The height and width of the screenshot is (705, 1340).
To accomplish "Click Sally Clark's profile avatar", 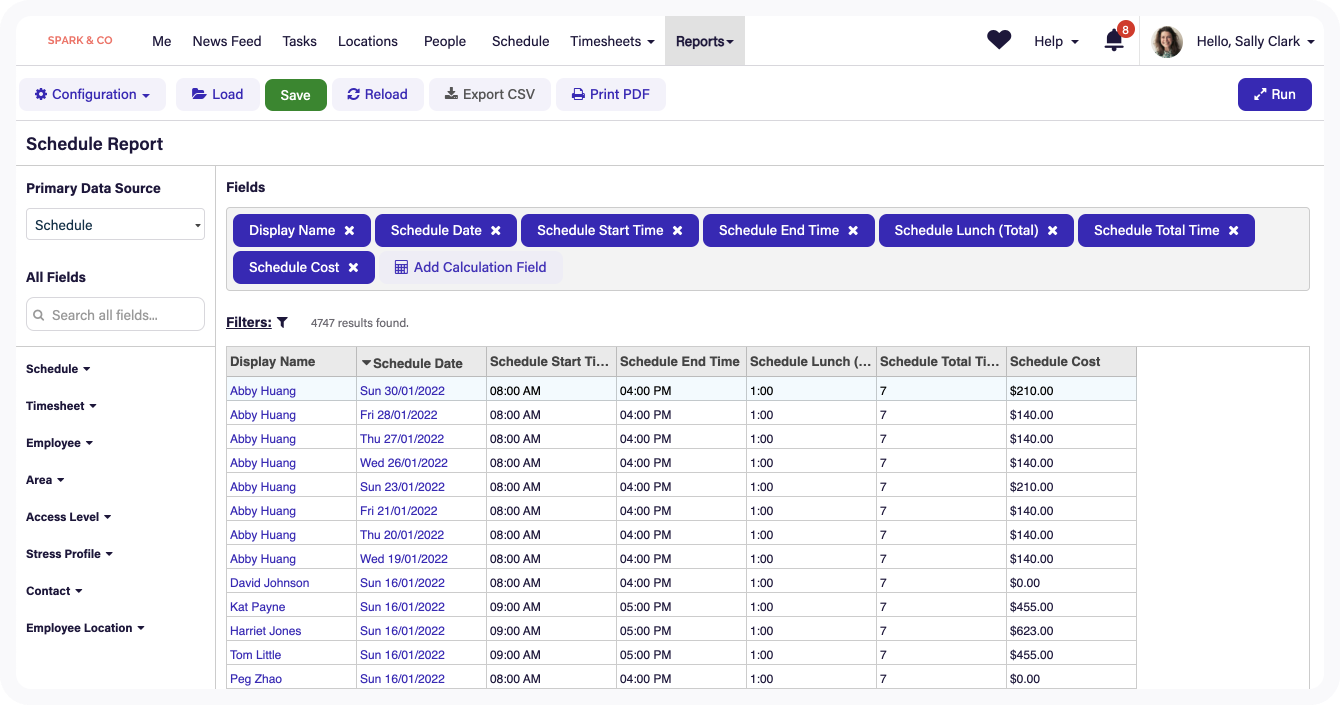I will point(1167,41).
